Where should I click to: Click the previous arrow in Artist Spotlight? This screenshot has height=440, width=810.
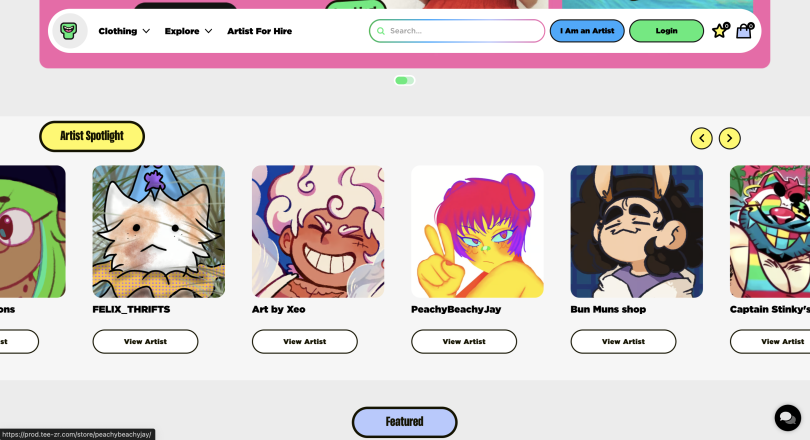(702, 138)
